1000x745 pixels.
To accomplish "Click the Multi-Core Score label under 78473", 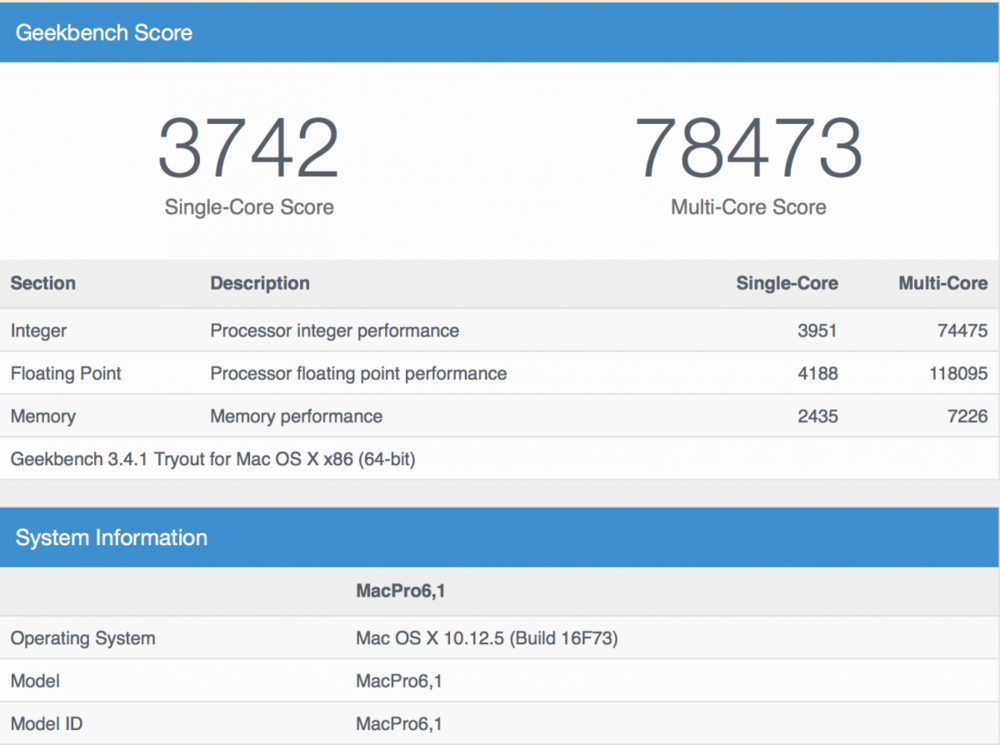I will tap(748, 207).
